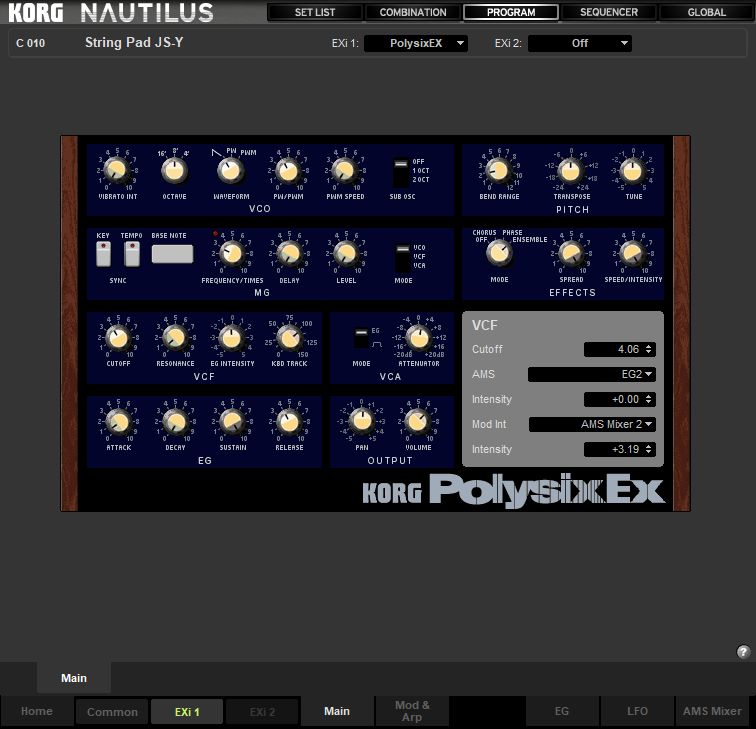Open the Home bottom tab
Screen dimensions: 756x729
click(37, 711)
